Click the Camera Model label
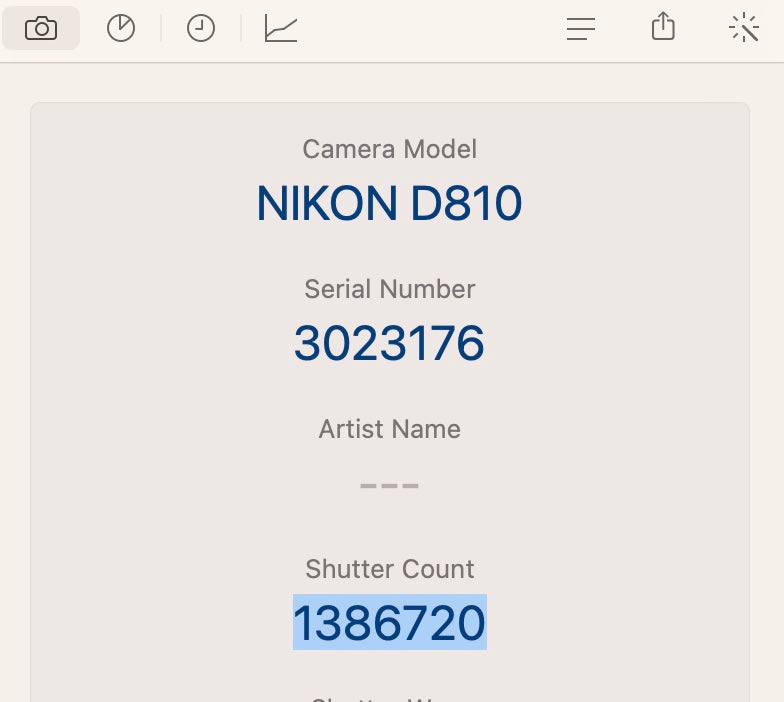The height and width of the screenshot is (702, 784). click(x=390, y=149)
